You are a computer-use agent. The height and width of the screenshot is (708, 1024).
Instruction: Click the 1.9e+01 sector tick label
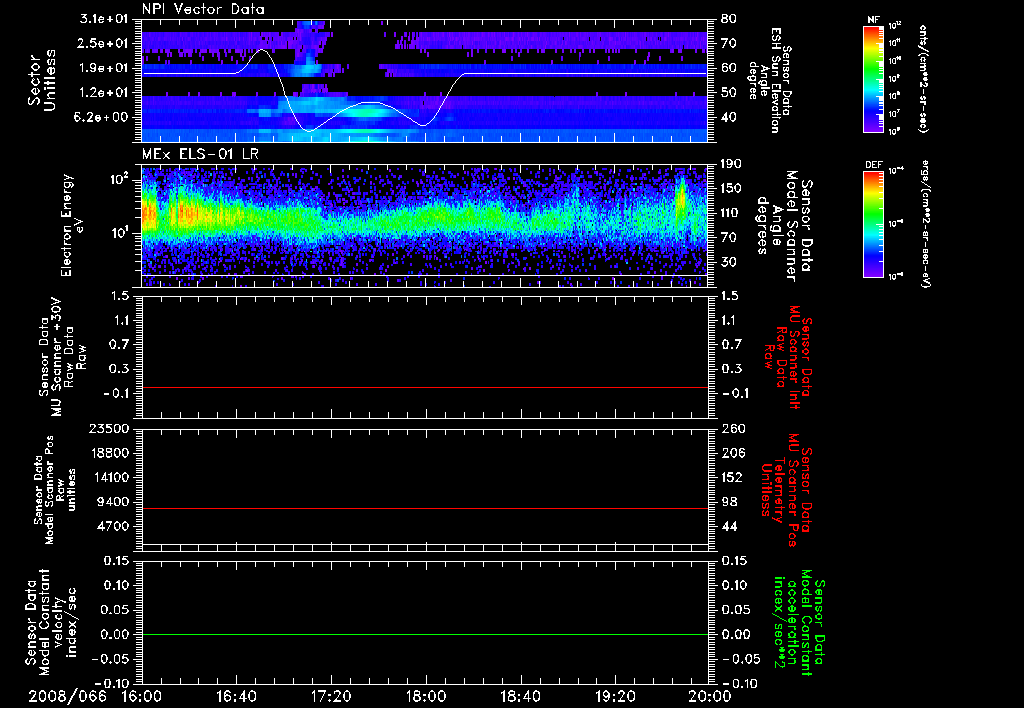[104, 68]
